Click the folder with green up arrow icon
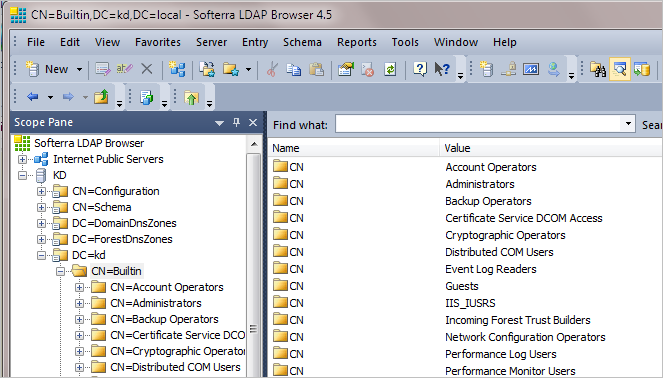This screenshot has width=663, height=378. [x=192, y=97]
